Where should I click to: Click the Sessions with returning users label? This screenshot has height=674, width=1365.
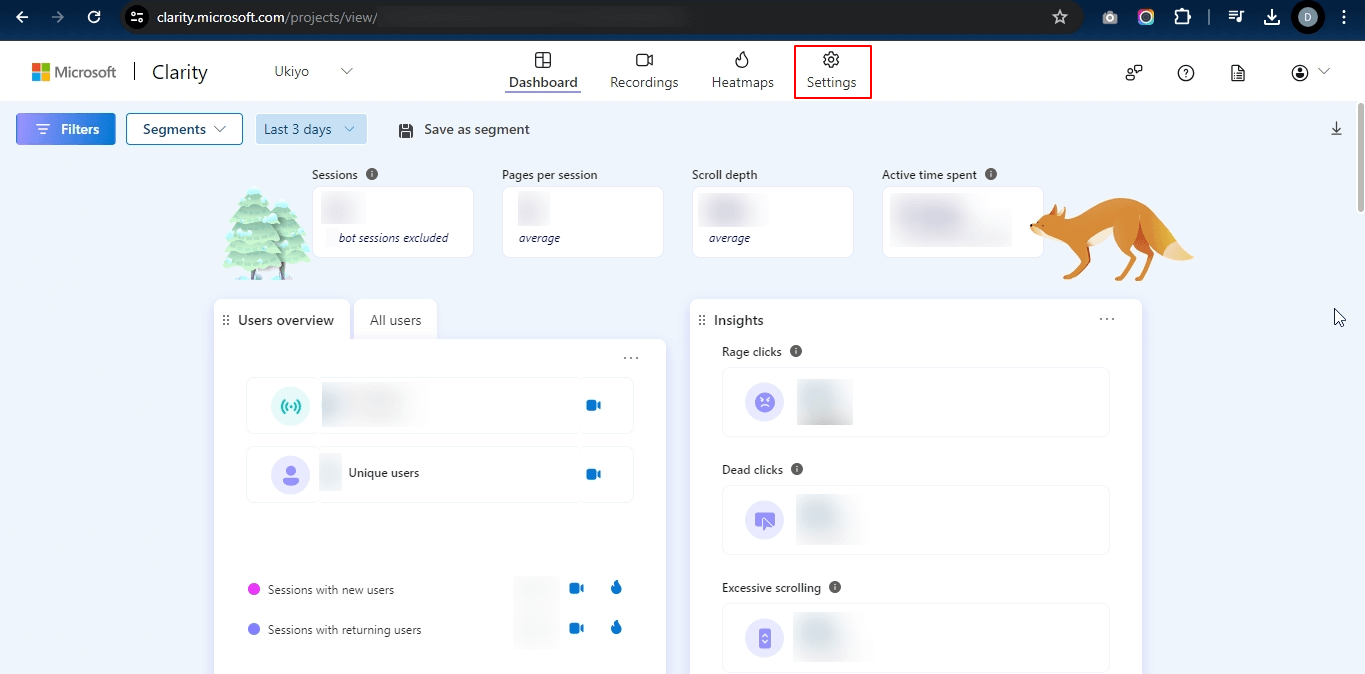click(345, 630)
